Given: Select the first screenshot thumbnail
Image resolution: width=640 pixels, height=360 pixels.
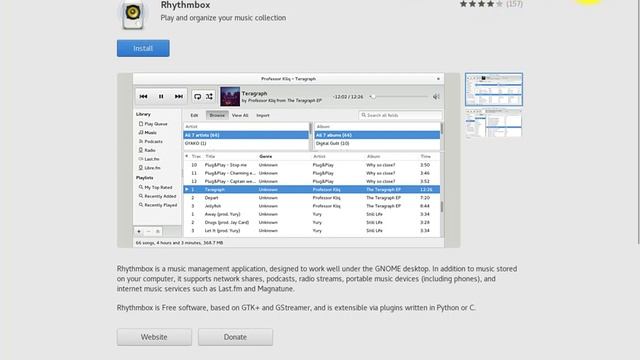Looking at the screenshot, I should (493, 89).
